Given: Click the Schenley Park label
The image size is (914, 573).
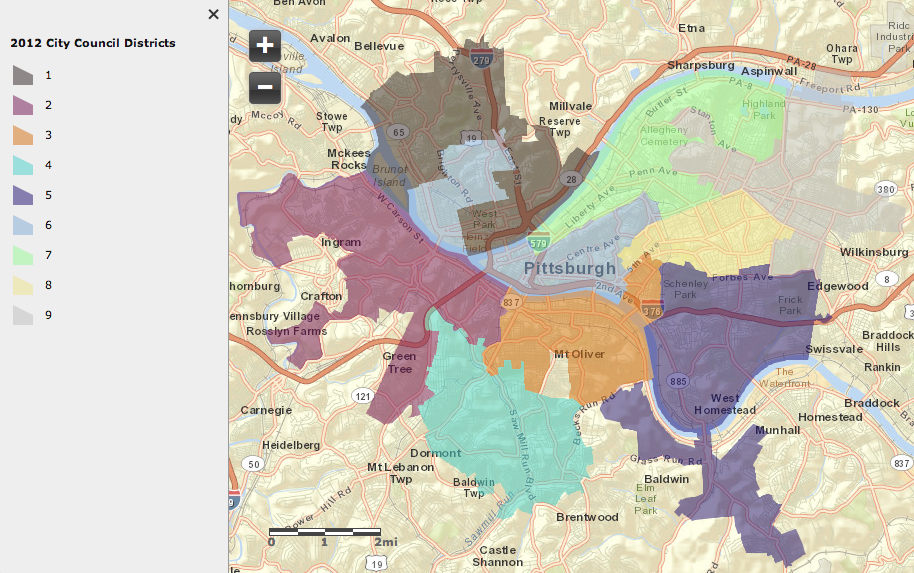Looking at the screenshot, I should [686, 289].
